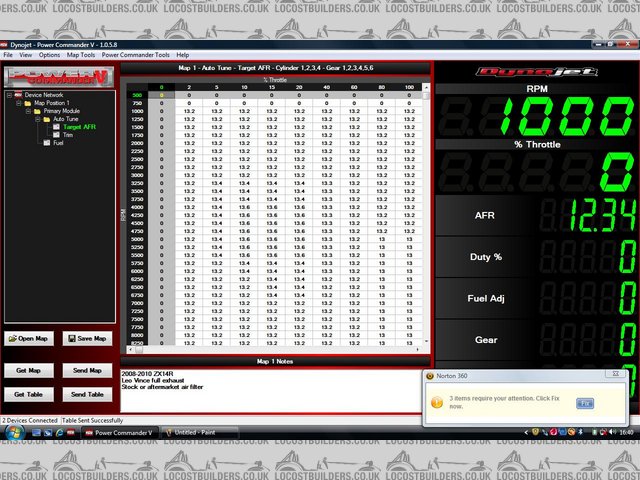Click cell at 1000 RPM, 2% throttle
640x480 pixels.
[x=189, y=111]
